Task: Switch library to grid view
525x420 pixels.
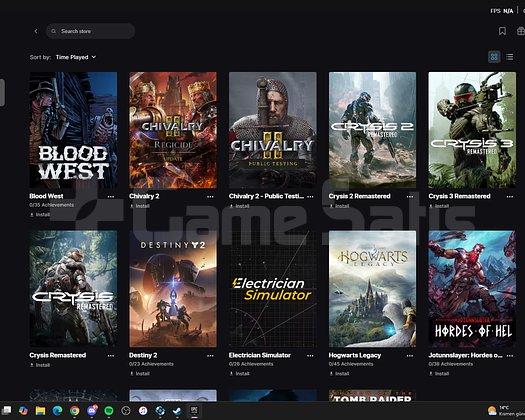Action: point(494,57)
